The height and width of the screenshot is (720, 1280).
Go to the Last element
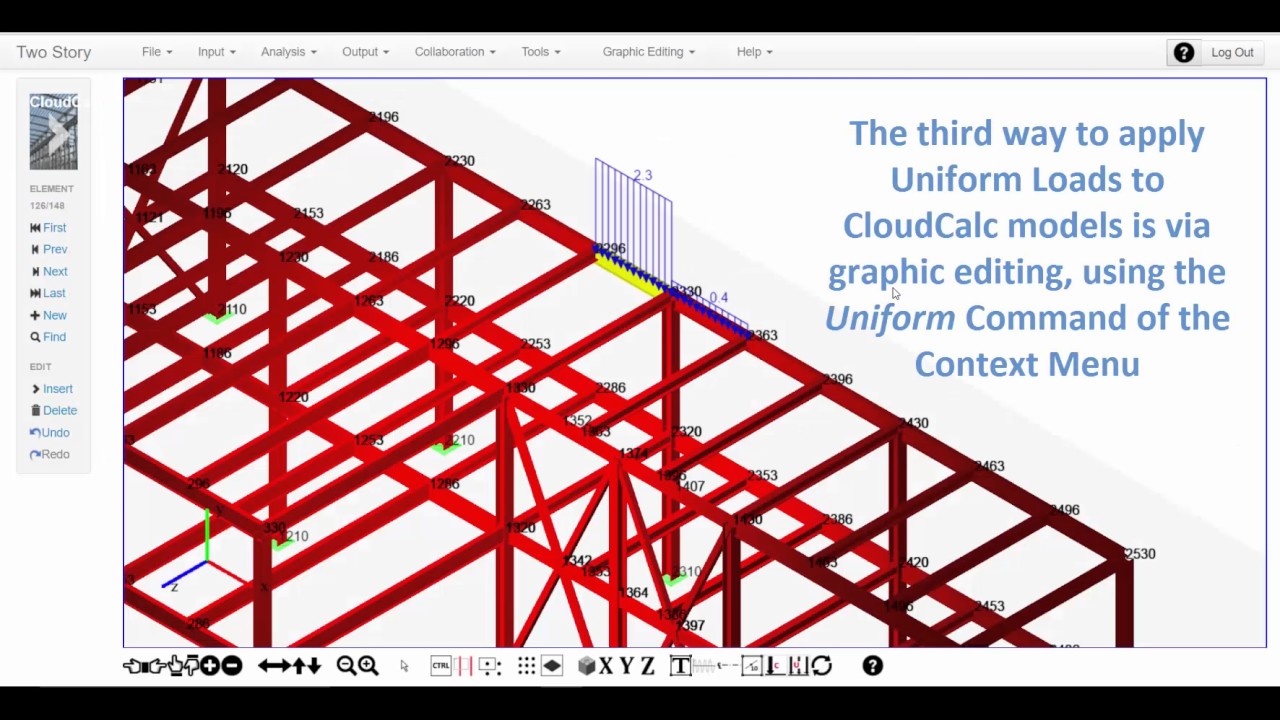tap(48, 293)
